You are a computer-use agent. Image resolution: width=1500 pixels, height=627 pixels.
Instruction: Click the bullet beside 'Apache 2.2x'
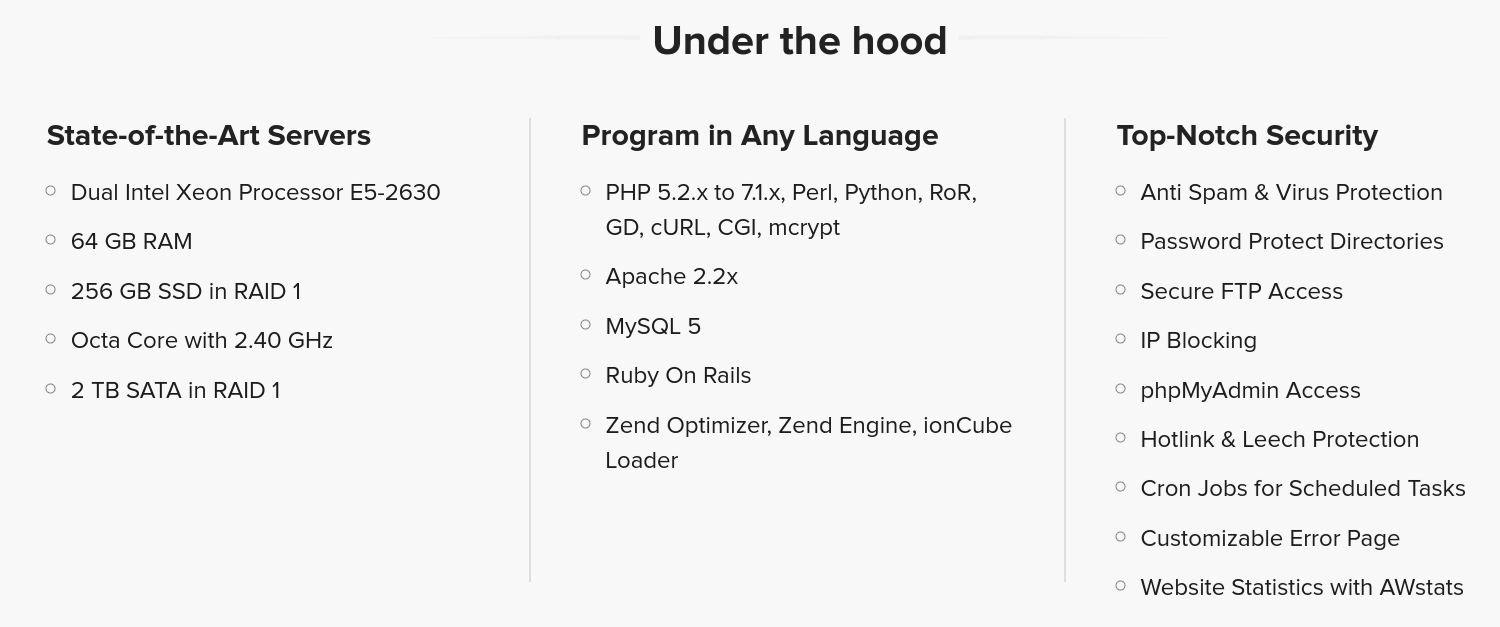click(x=586, y=275)
